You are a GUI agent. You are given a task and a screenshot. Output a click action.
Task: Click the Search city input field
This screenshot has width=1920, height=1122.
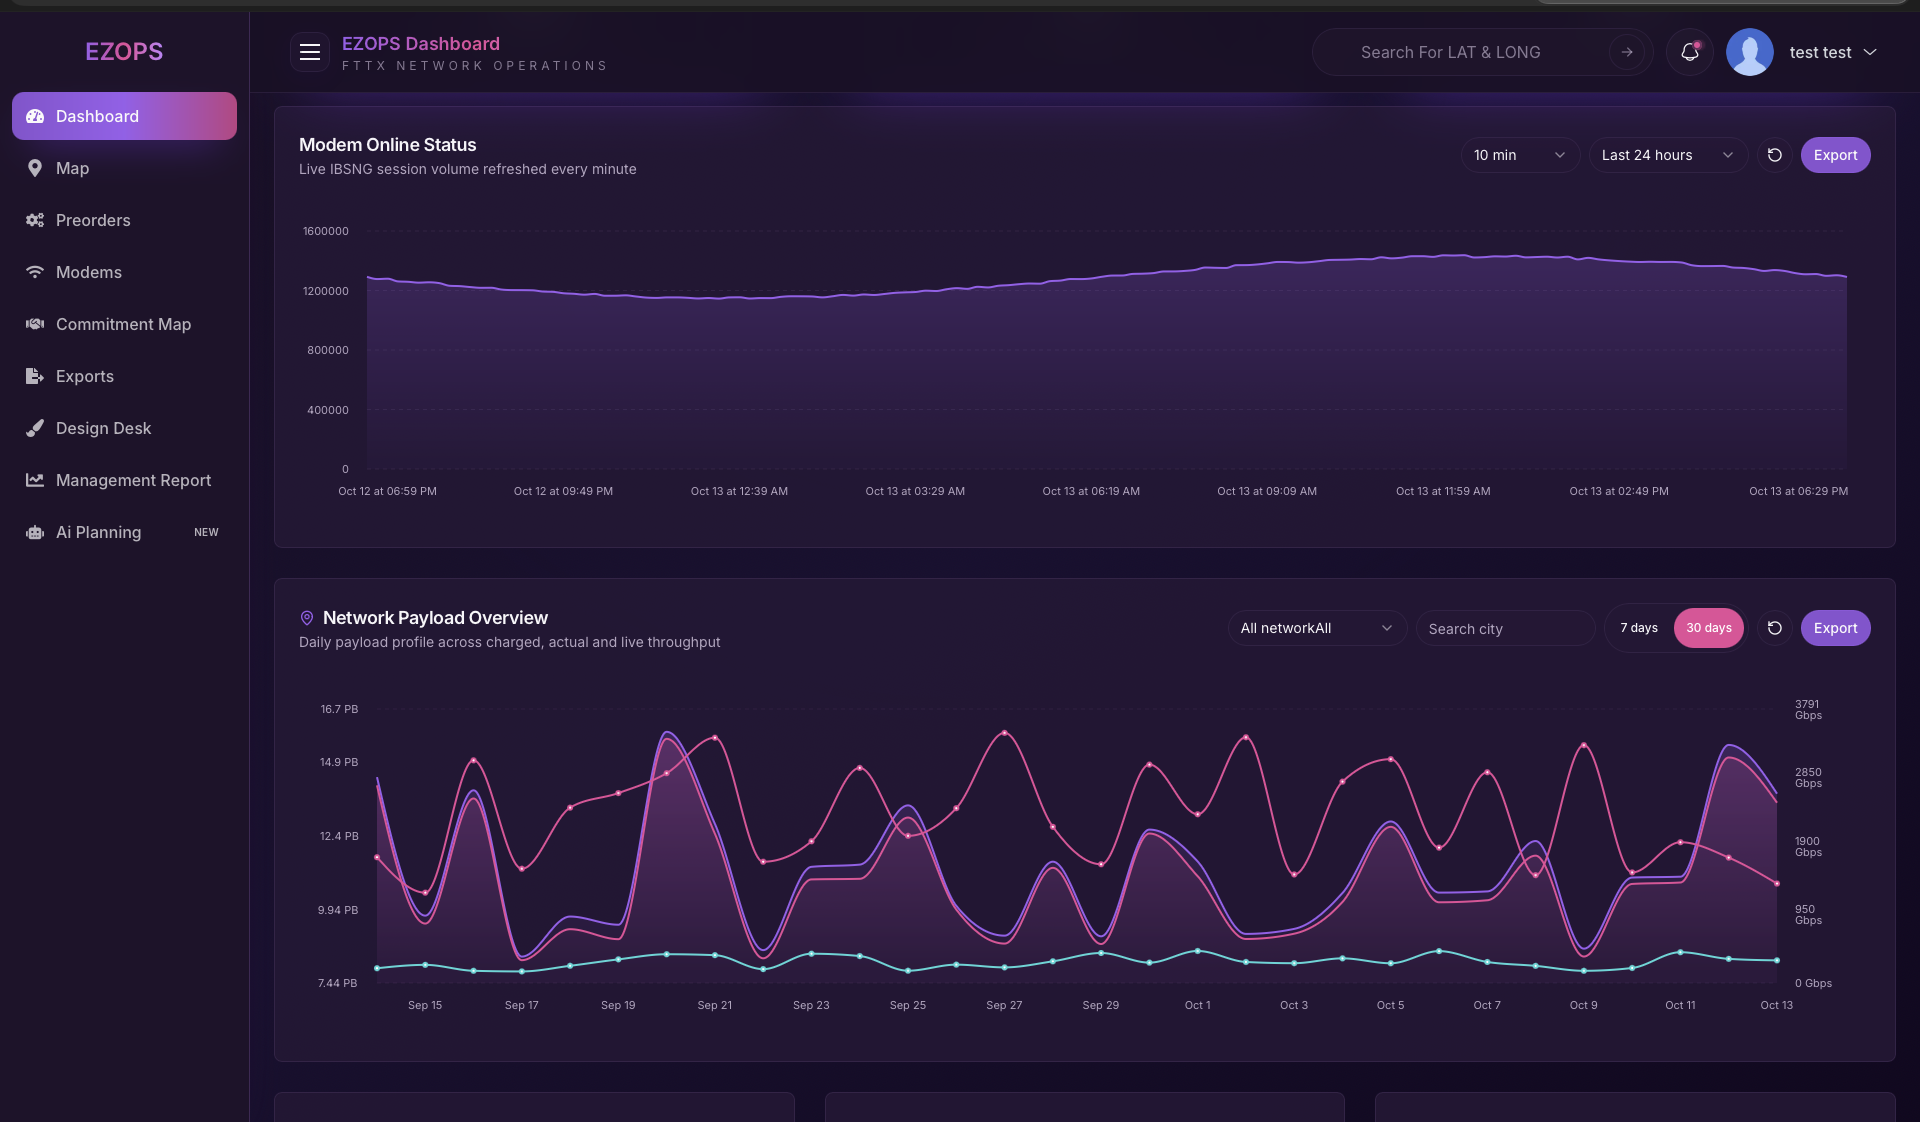(1505, 628)
